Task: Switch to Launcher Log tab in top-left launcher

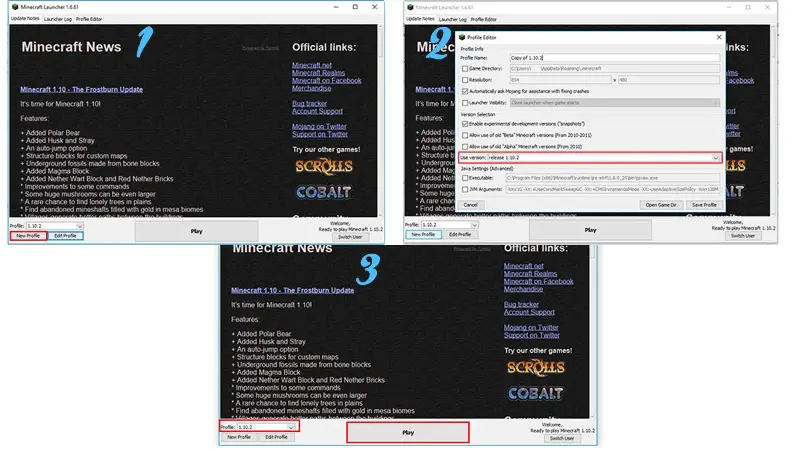Action: tap(58, 19)
